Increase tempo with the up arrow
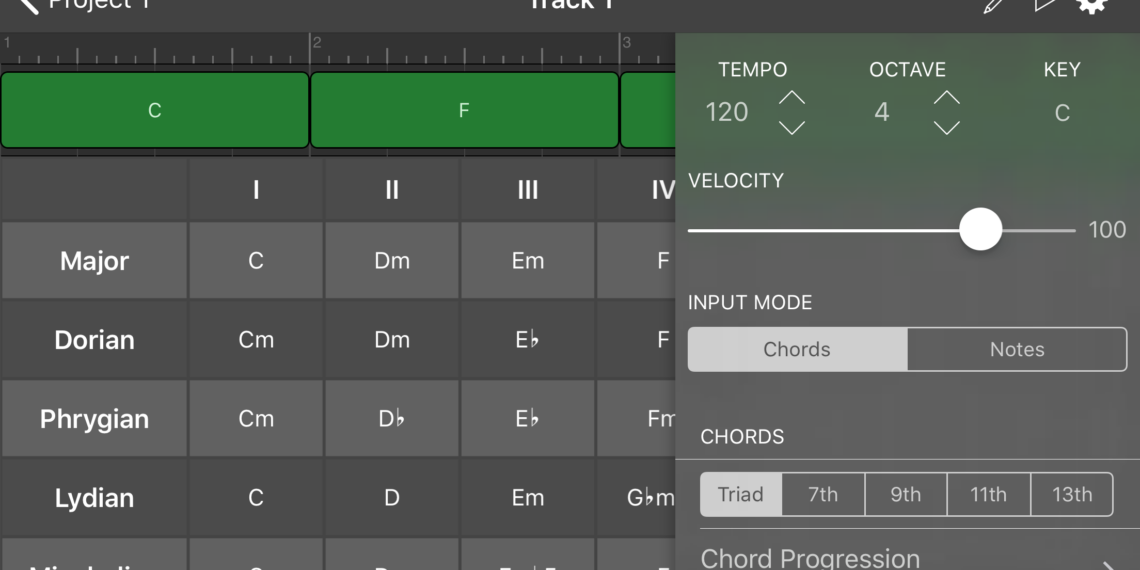The image size is (1140, 570). coord(792,98)
